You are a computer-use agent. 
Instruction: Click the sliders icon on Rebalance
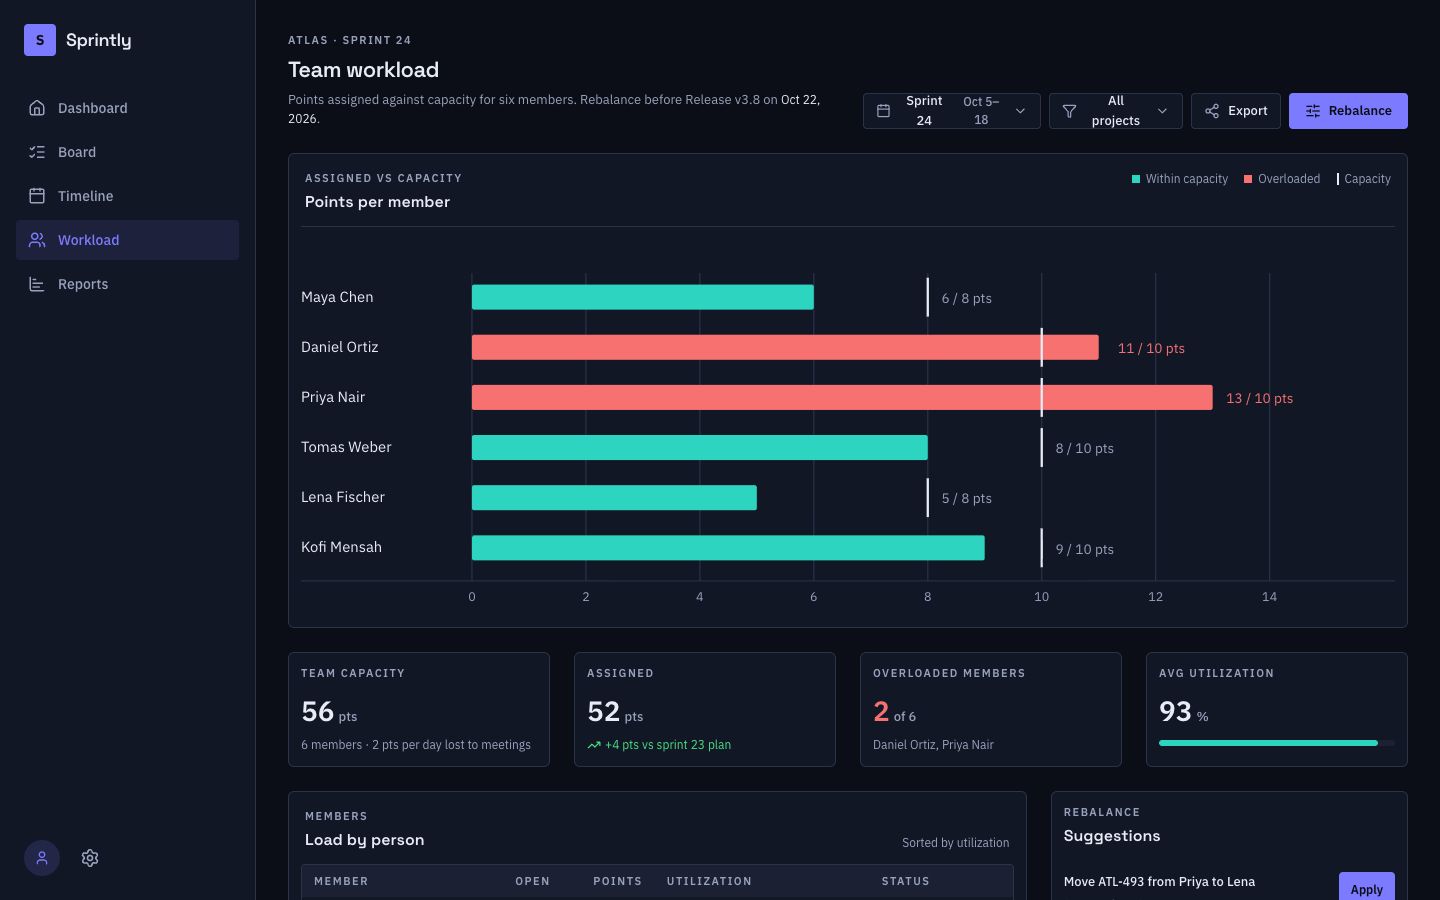coord(1313,111)
